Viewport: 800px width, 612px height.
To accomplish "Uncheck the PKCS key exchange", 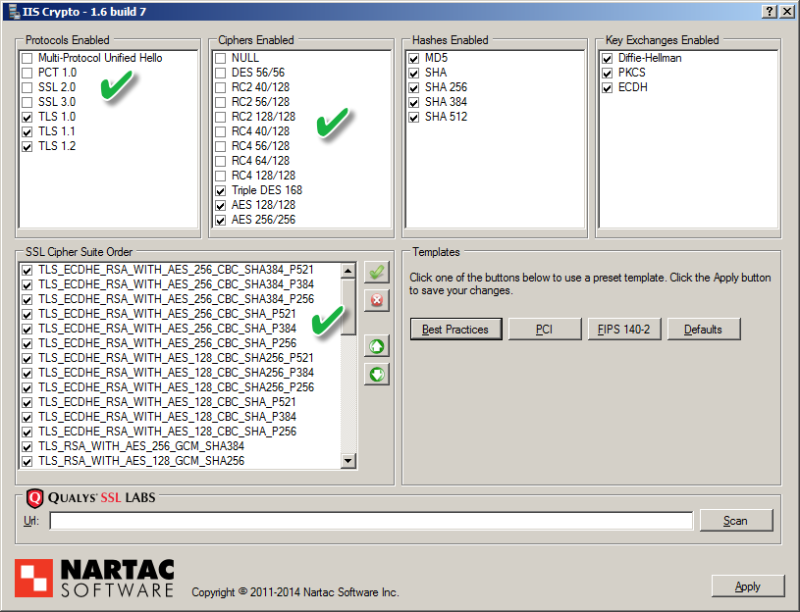I will point(607,73).
